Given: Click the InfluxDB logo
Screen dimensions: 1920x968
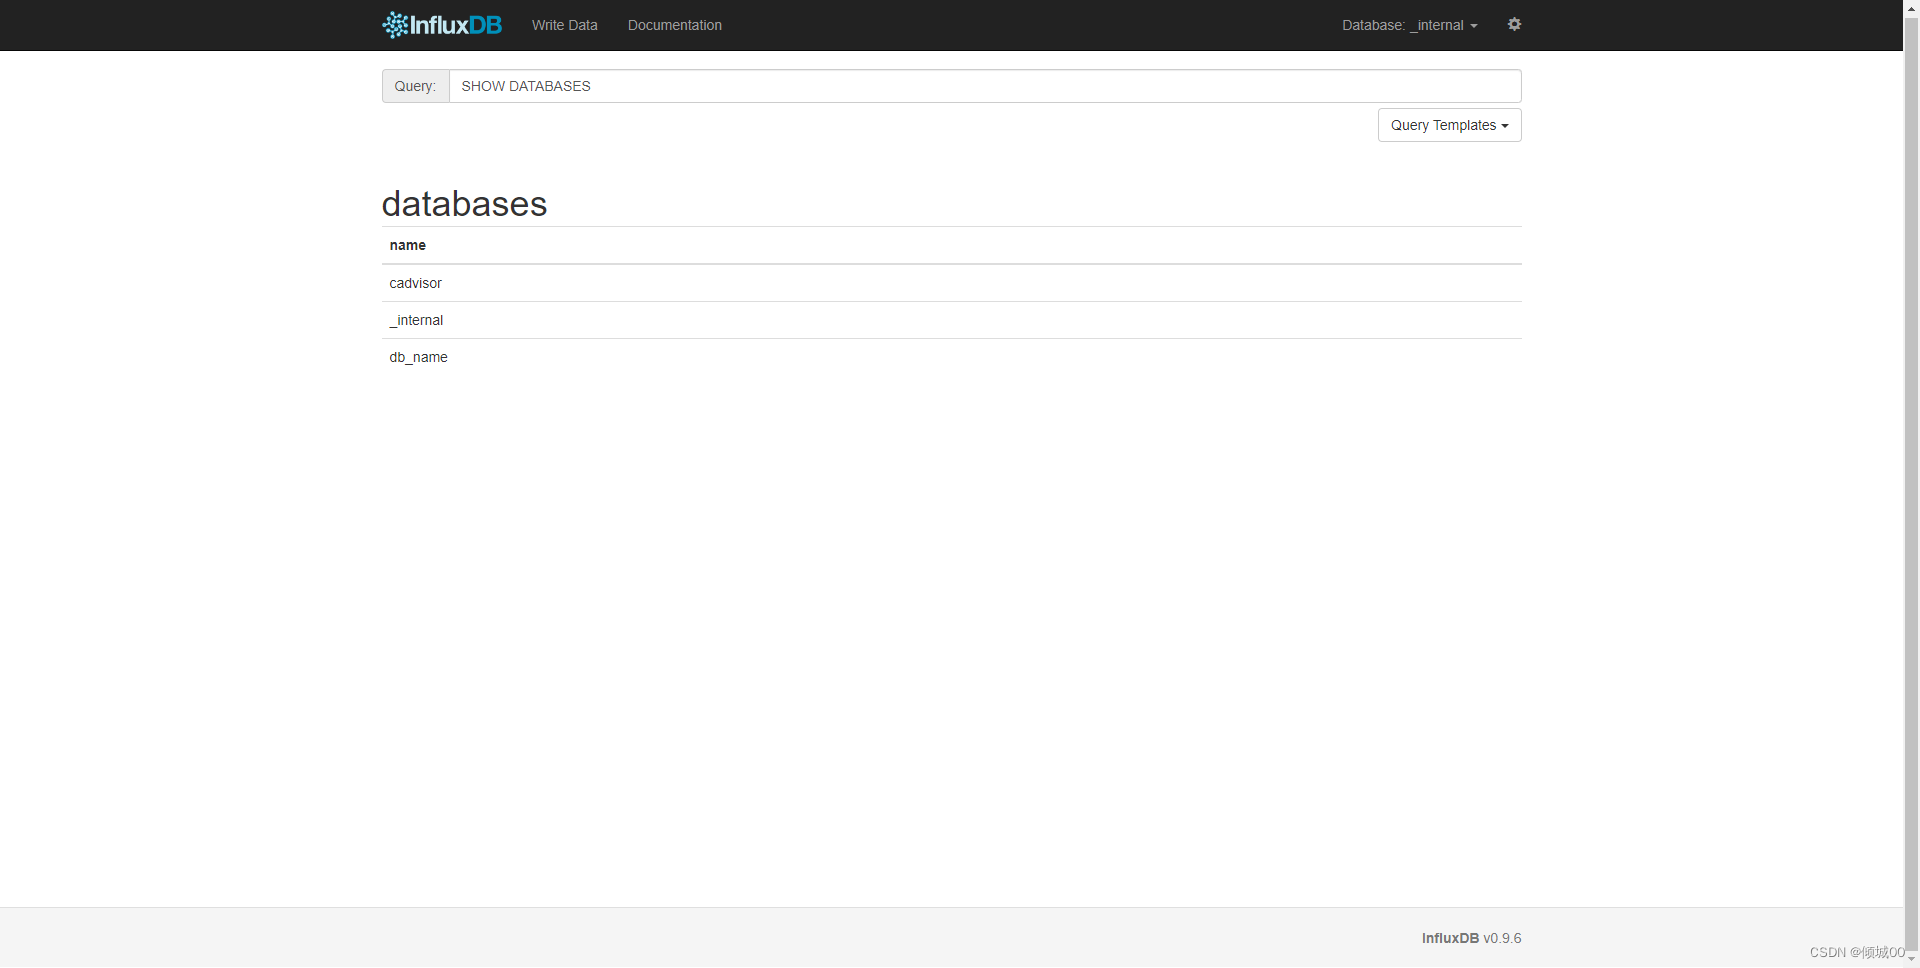Looking at the screenshot, I should click(x=442, y=25).
